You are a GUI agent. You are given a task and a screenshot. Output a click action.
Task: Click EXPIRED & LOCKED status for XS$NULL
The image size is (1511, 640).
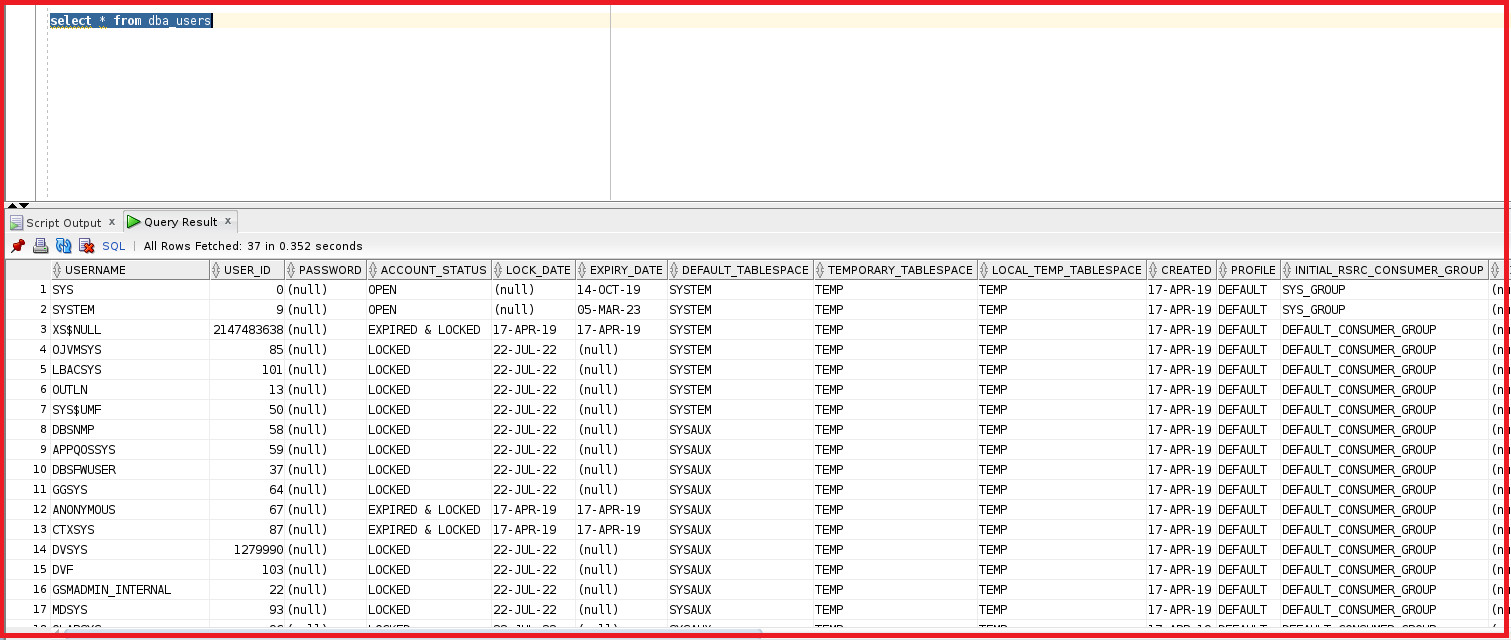(429, 330)
